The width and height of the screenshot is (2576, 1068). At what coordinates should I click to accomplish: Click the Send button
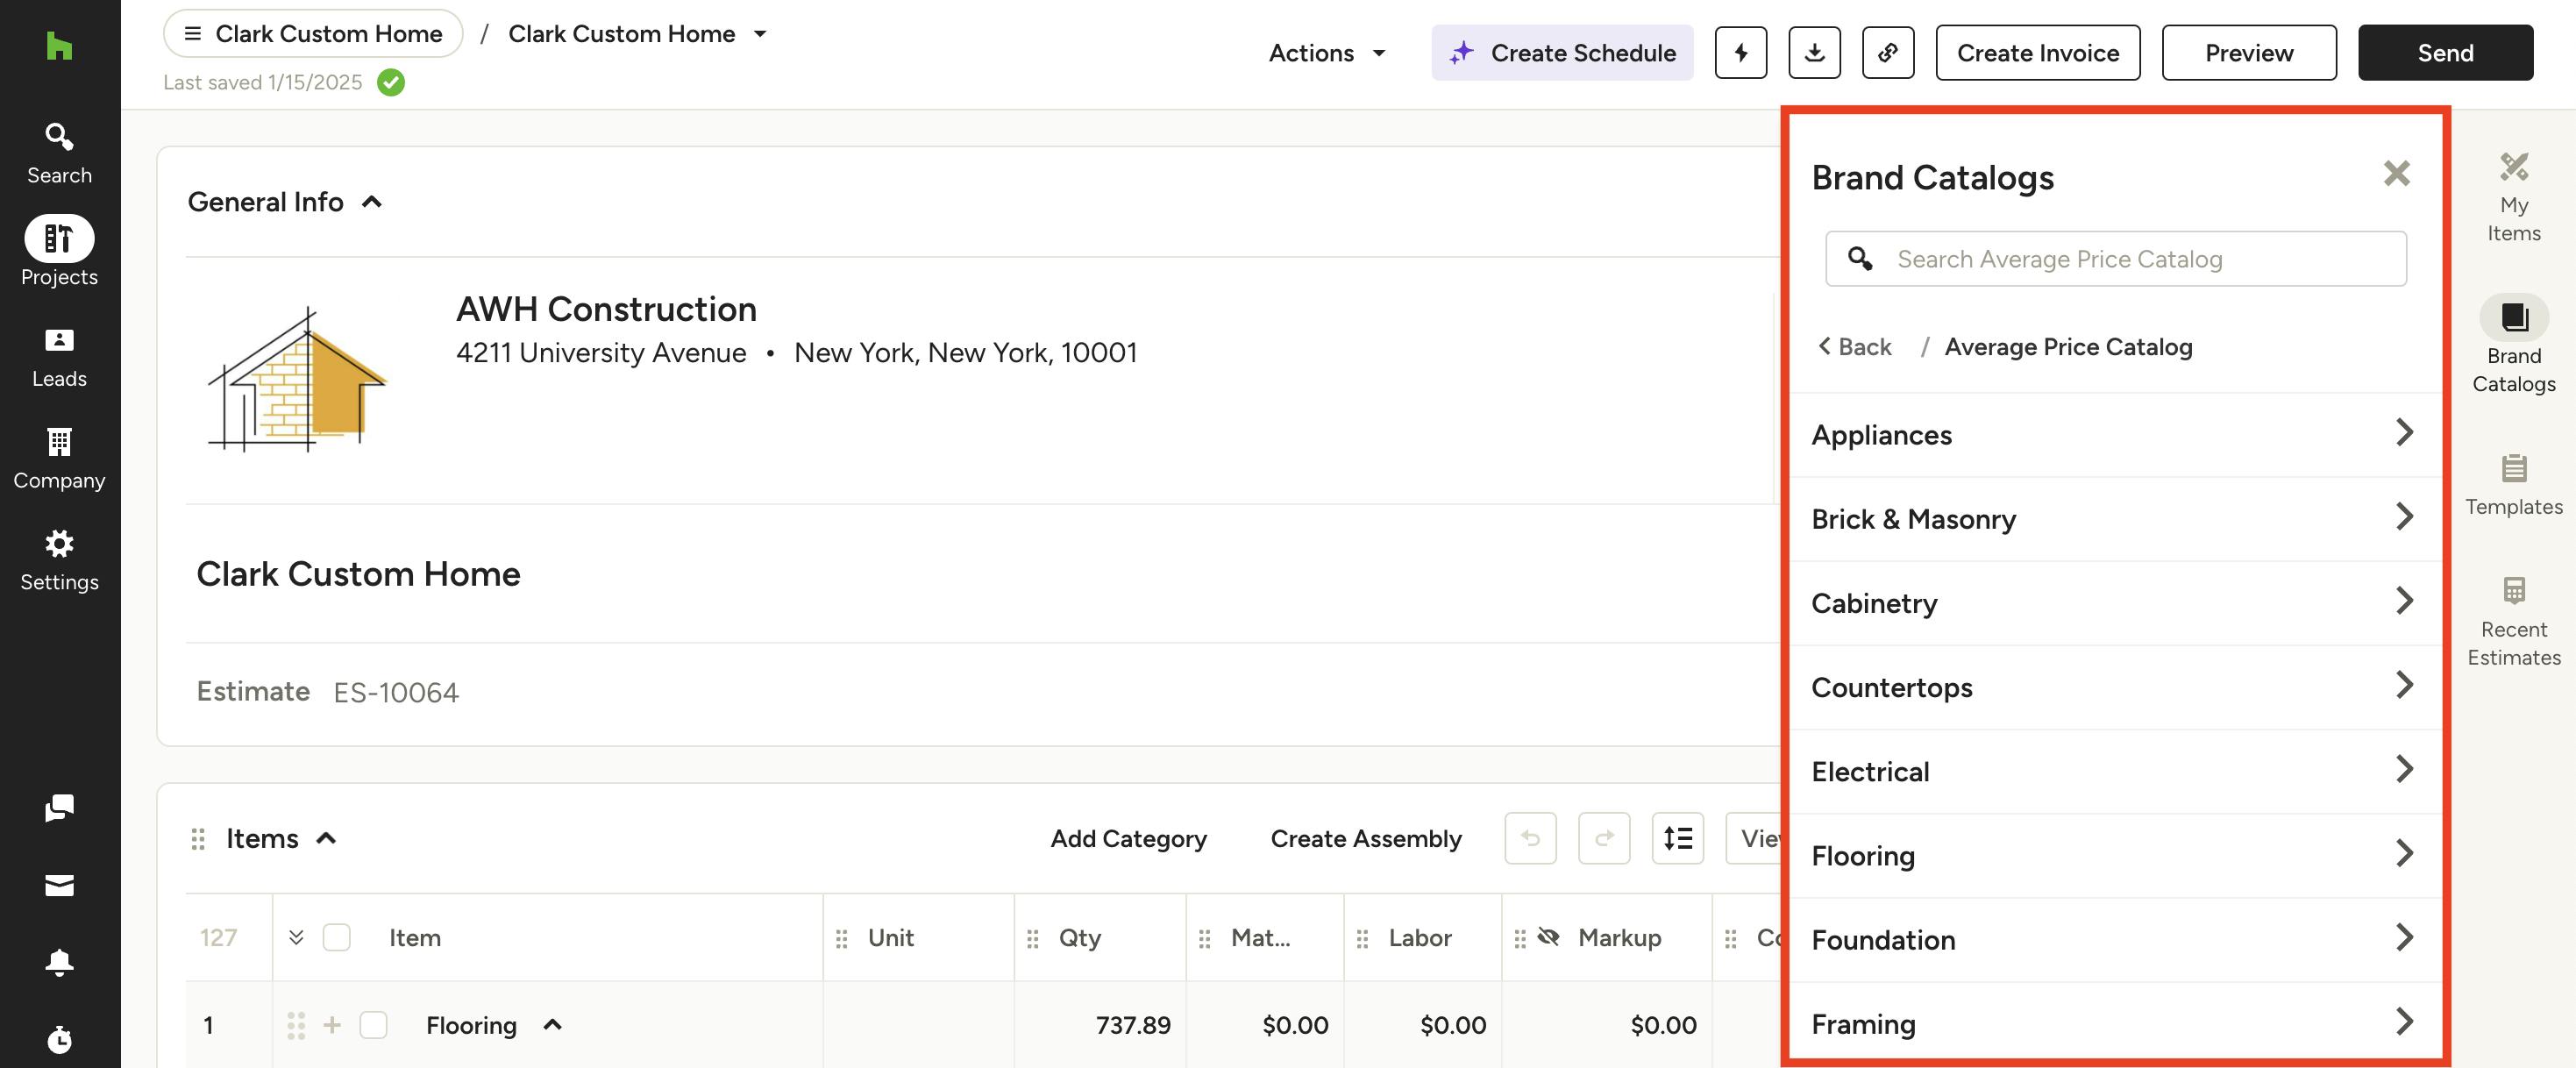(2445, 52)
